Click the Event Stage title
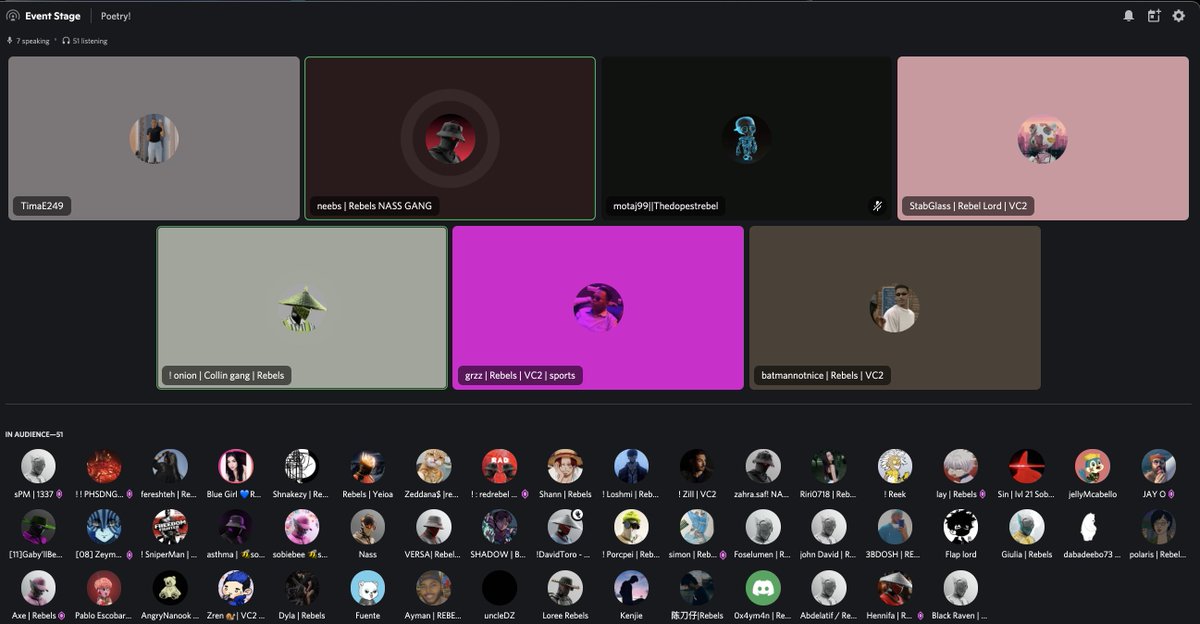The image size is (1200, 624). click(53, 16)
